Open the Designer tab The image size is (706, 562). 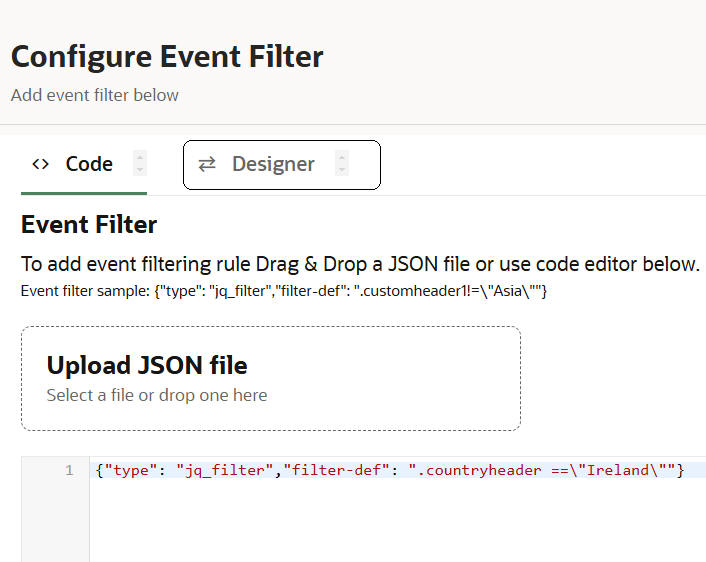click(273, 164)
